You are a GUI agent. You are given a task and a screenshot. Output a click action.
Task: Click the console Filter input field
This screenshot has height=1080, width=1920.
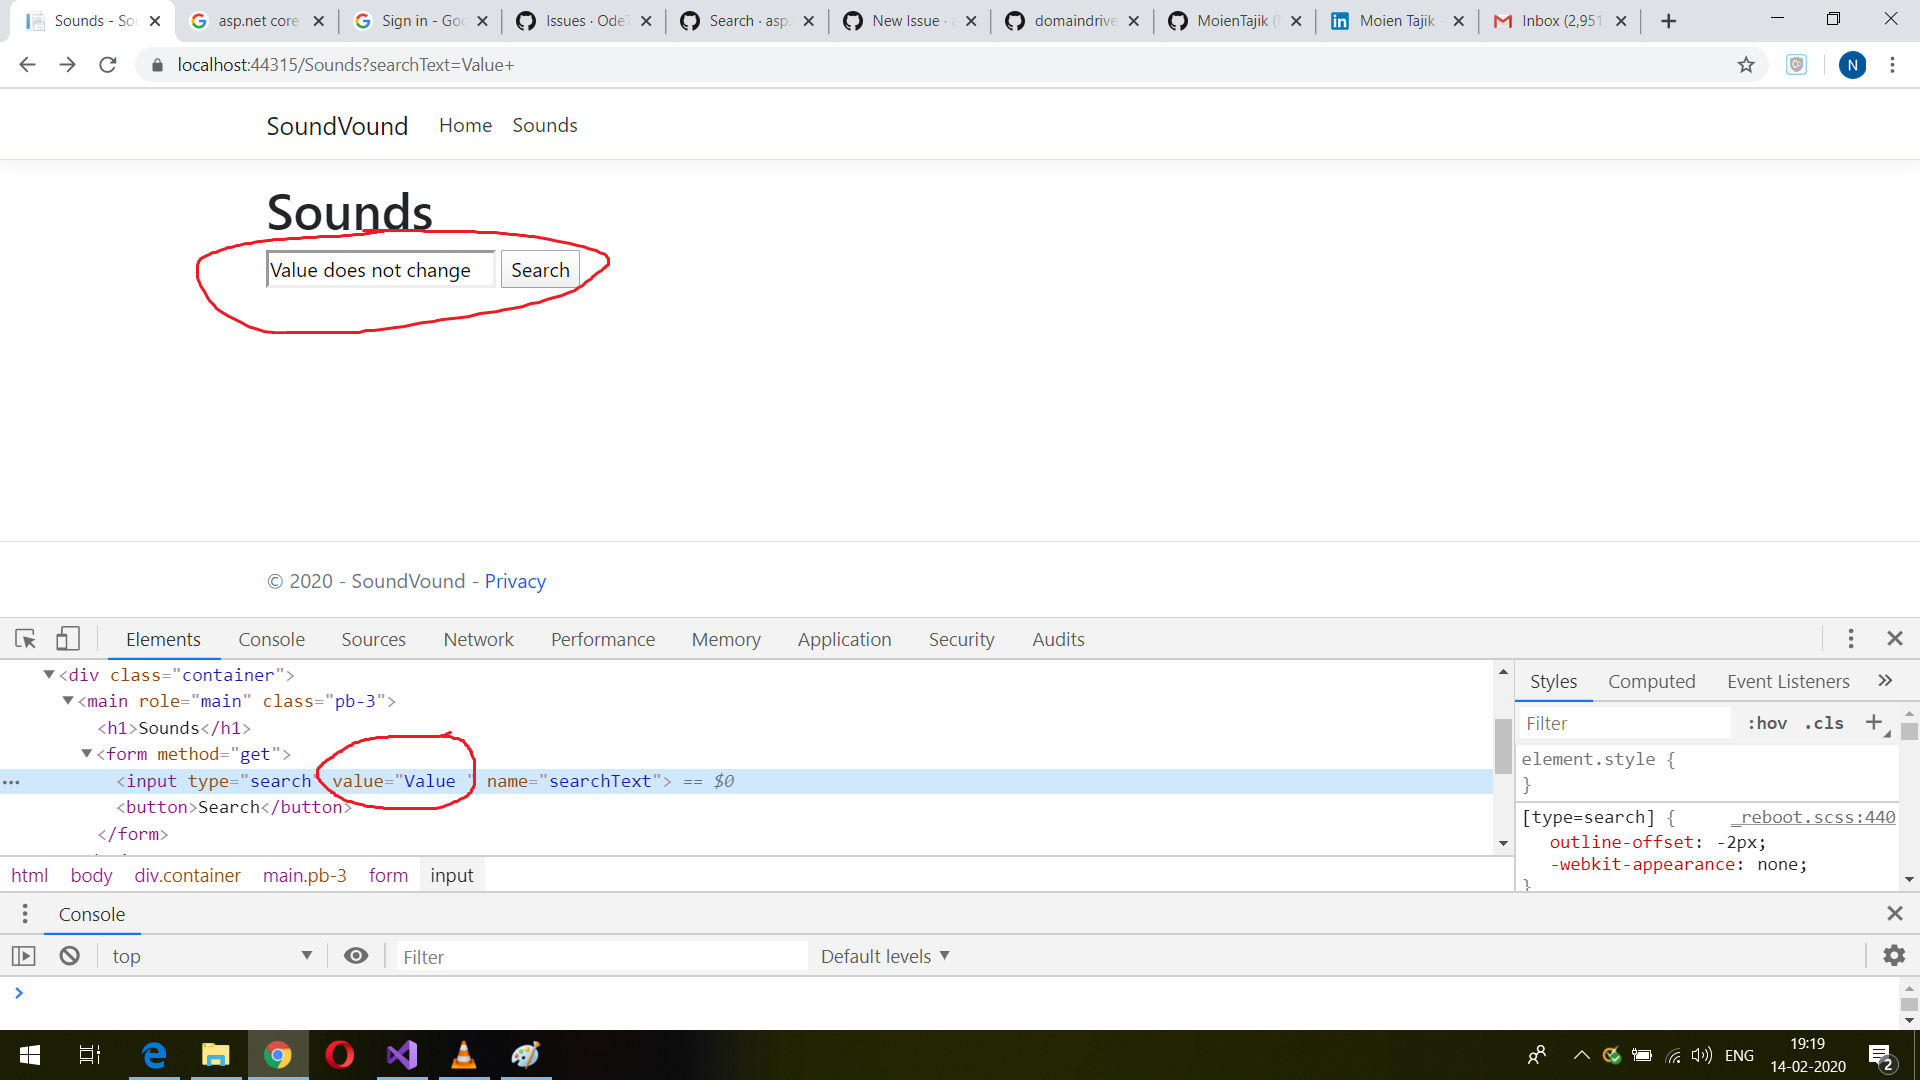click(600, 955)
